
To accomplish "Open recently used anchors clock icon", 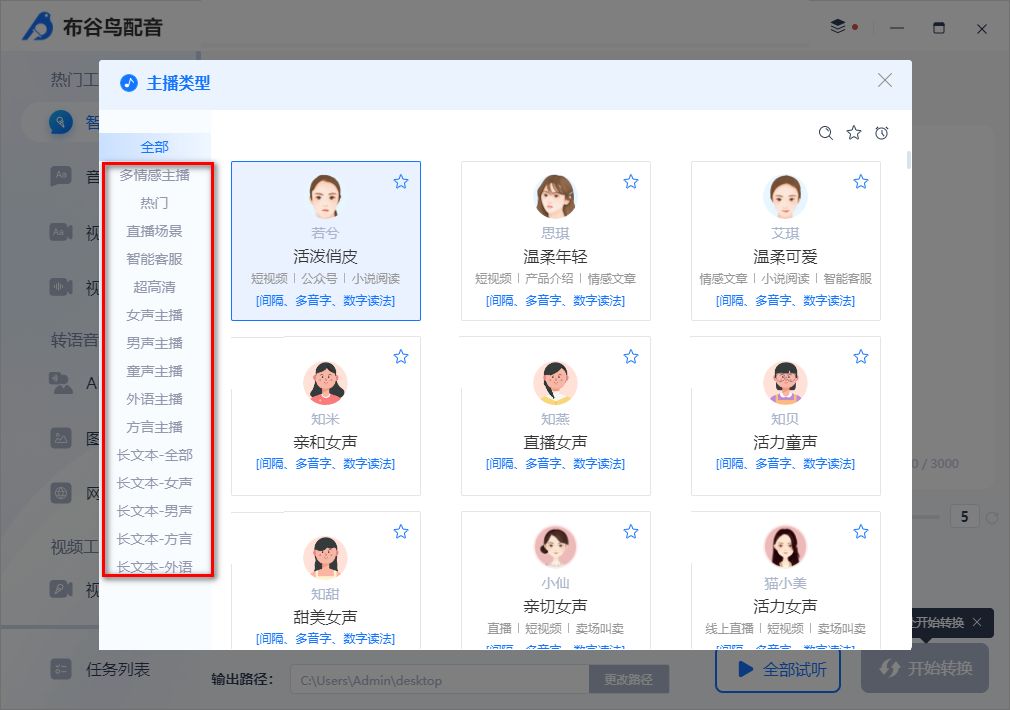I will tap(882, 133).
